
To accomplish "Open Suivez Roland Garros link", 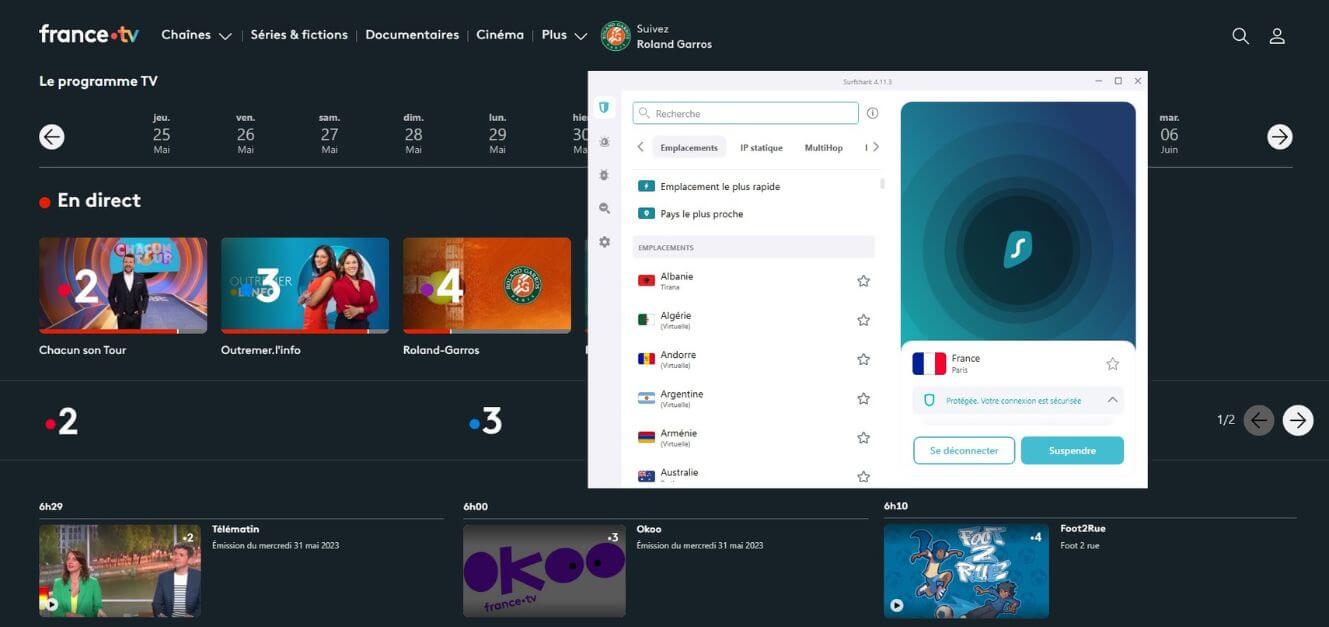I will (657, 36).
